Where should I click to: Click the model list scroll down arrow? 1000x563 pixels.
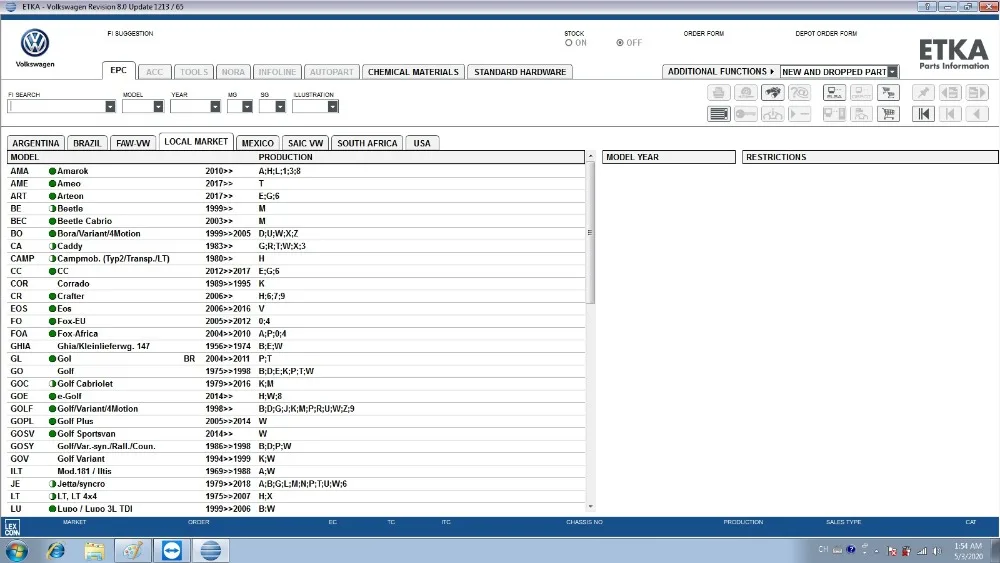click(x=590, y=506)
